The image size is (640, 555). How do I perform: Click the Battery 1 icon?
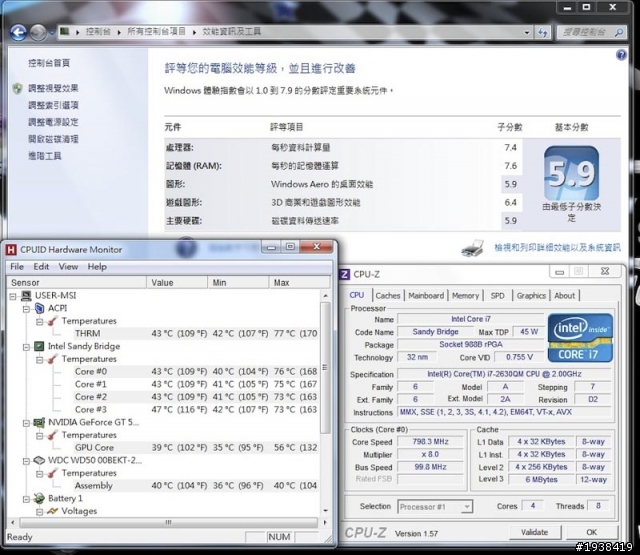pyautogui.click(x=39, y=498)
